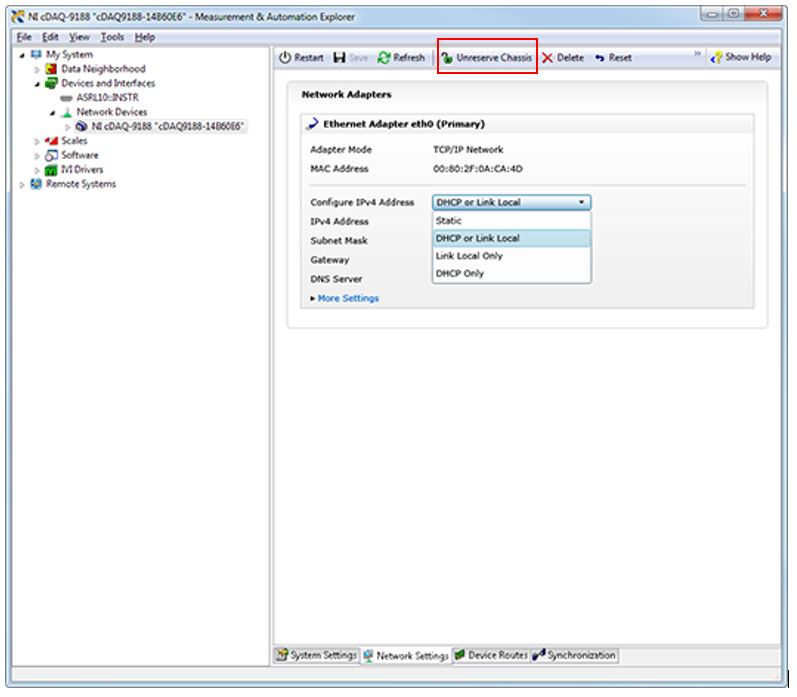Click the Scales icon in tree
Viewport: 797px width, 697px height.
point(51,141)
